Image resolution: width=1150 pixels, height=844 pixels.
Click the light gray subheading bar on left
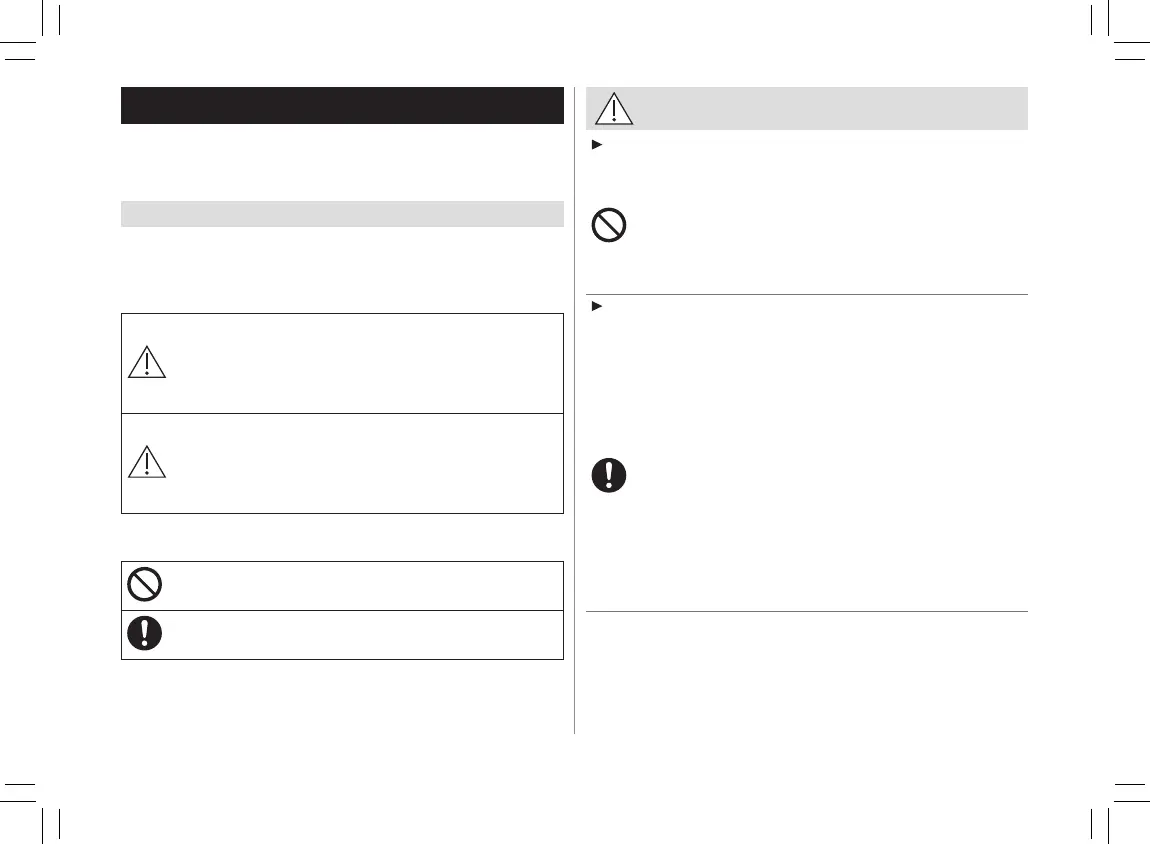[342, 213]
